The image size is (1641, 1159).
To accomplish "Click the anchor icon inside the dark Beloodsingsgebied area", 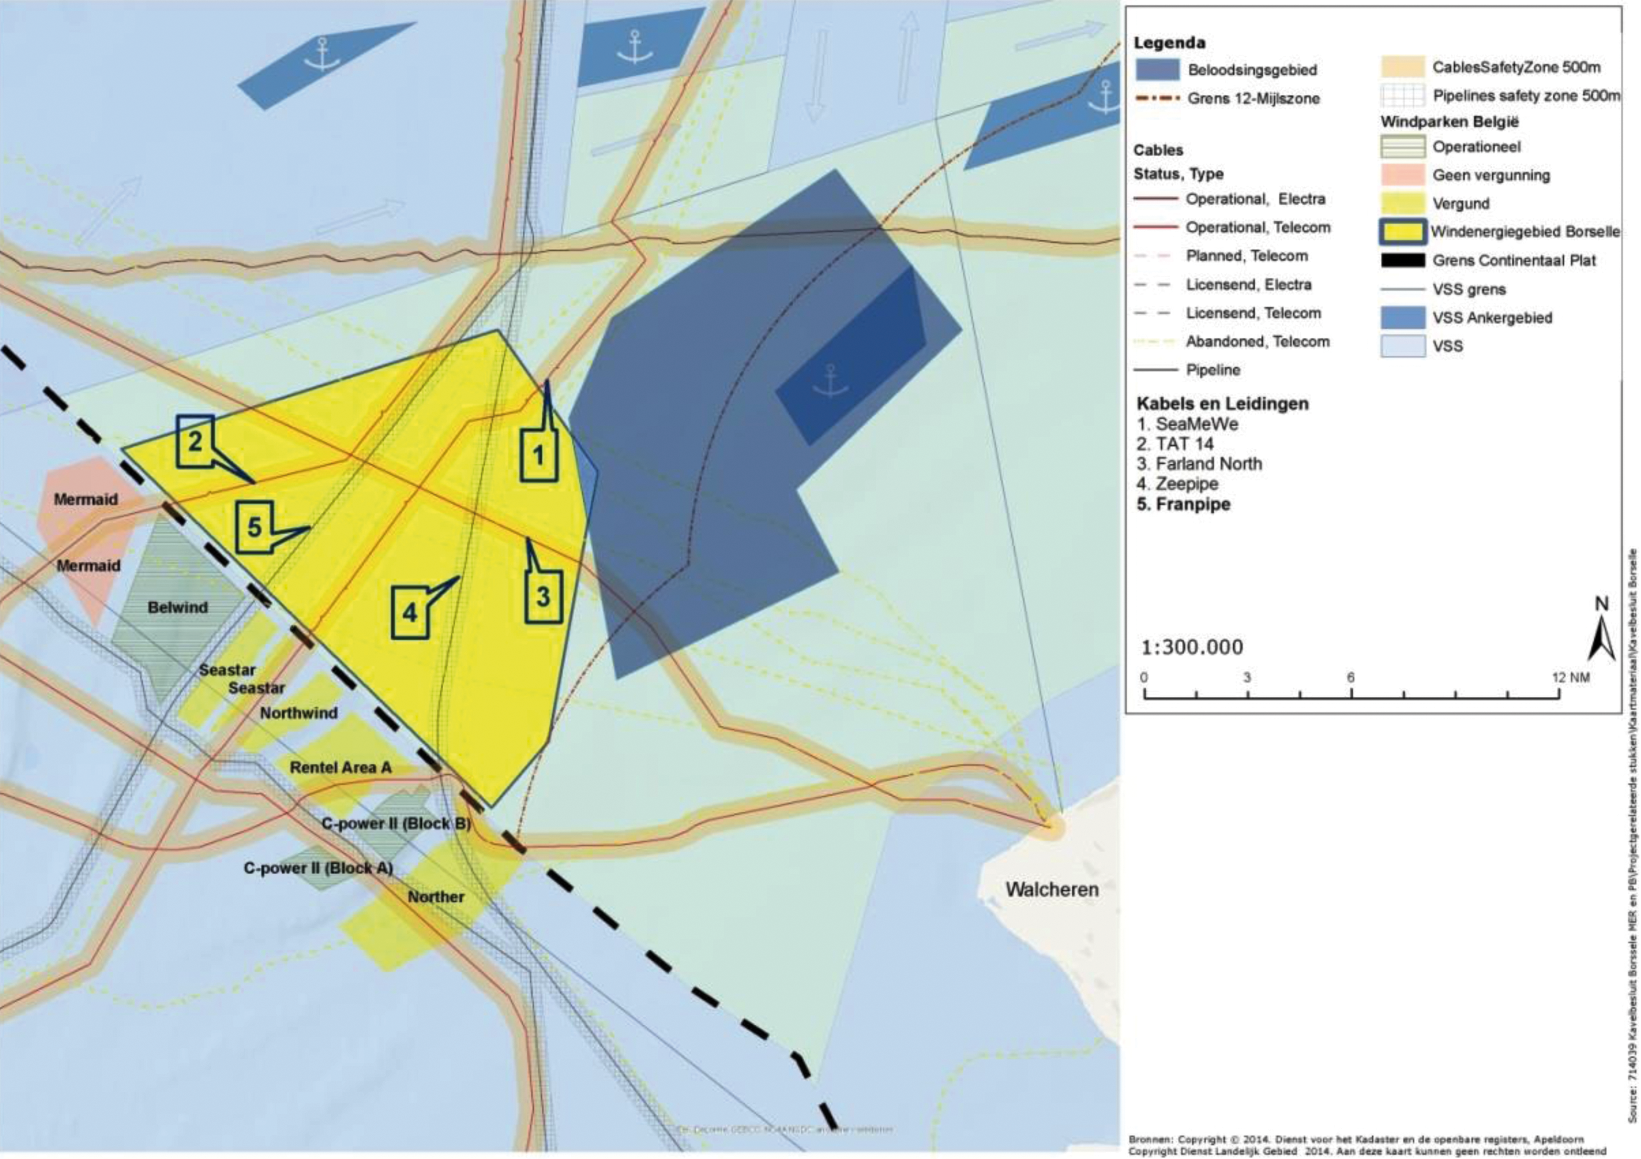I will coord(830,381).
